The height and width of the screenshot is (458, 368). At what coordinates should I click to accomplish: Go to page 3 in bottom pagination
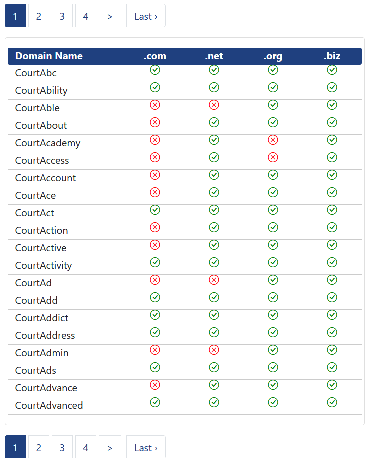(x=62, y=447)
